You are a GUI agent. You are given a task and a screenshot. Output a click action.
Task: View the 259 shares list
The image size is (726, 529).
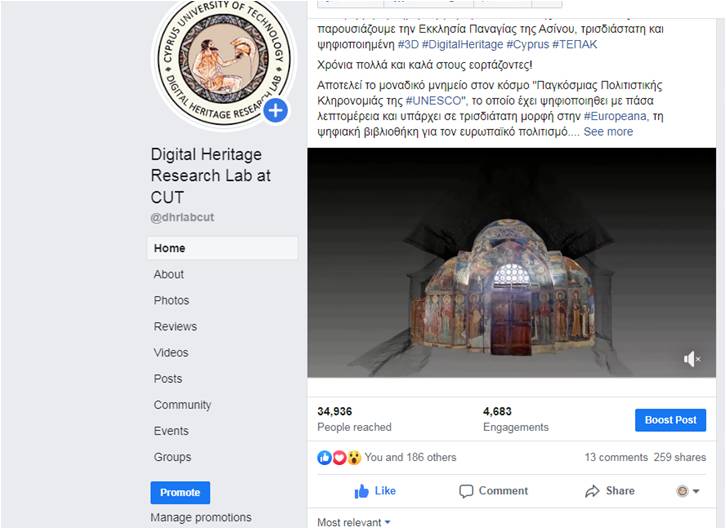(x=680, y=457)
